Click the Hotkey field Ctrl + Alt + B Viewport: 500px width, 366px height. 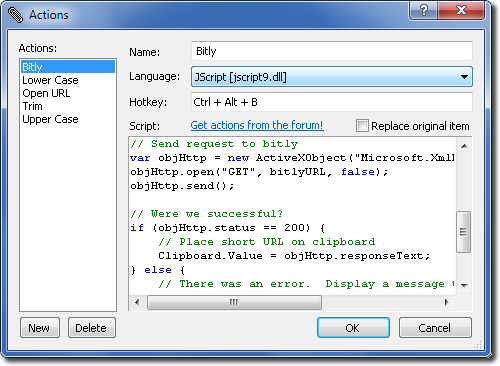[332, 102]
